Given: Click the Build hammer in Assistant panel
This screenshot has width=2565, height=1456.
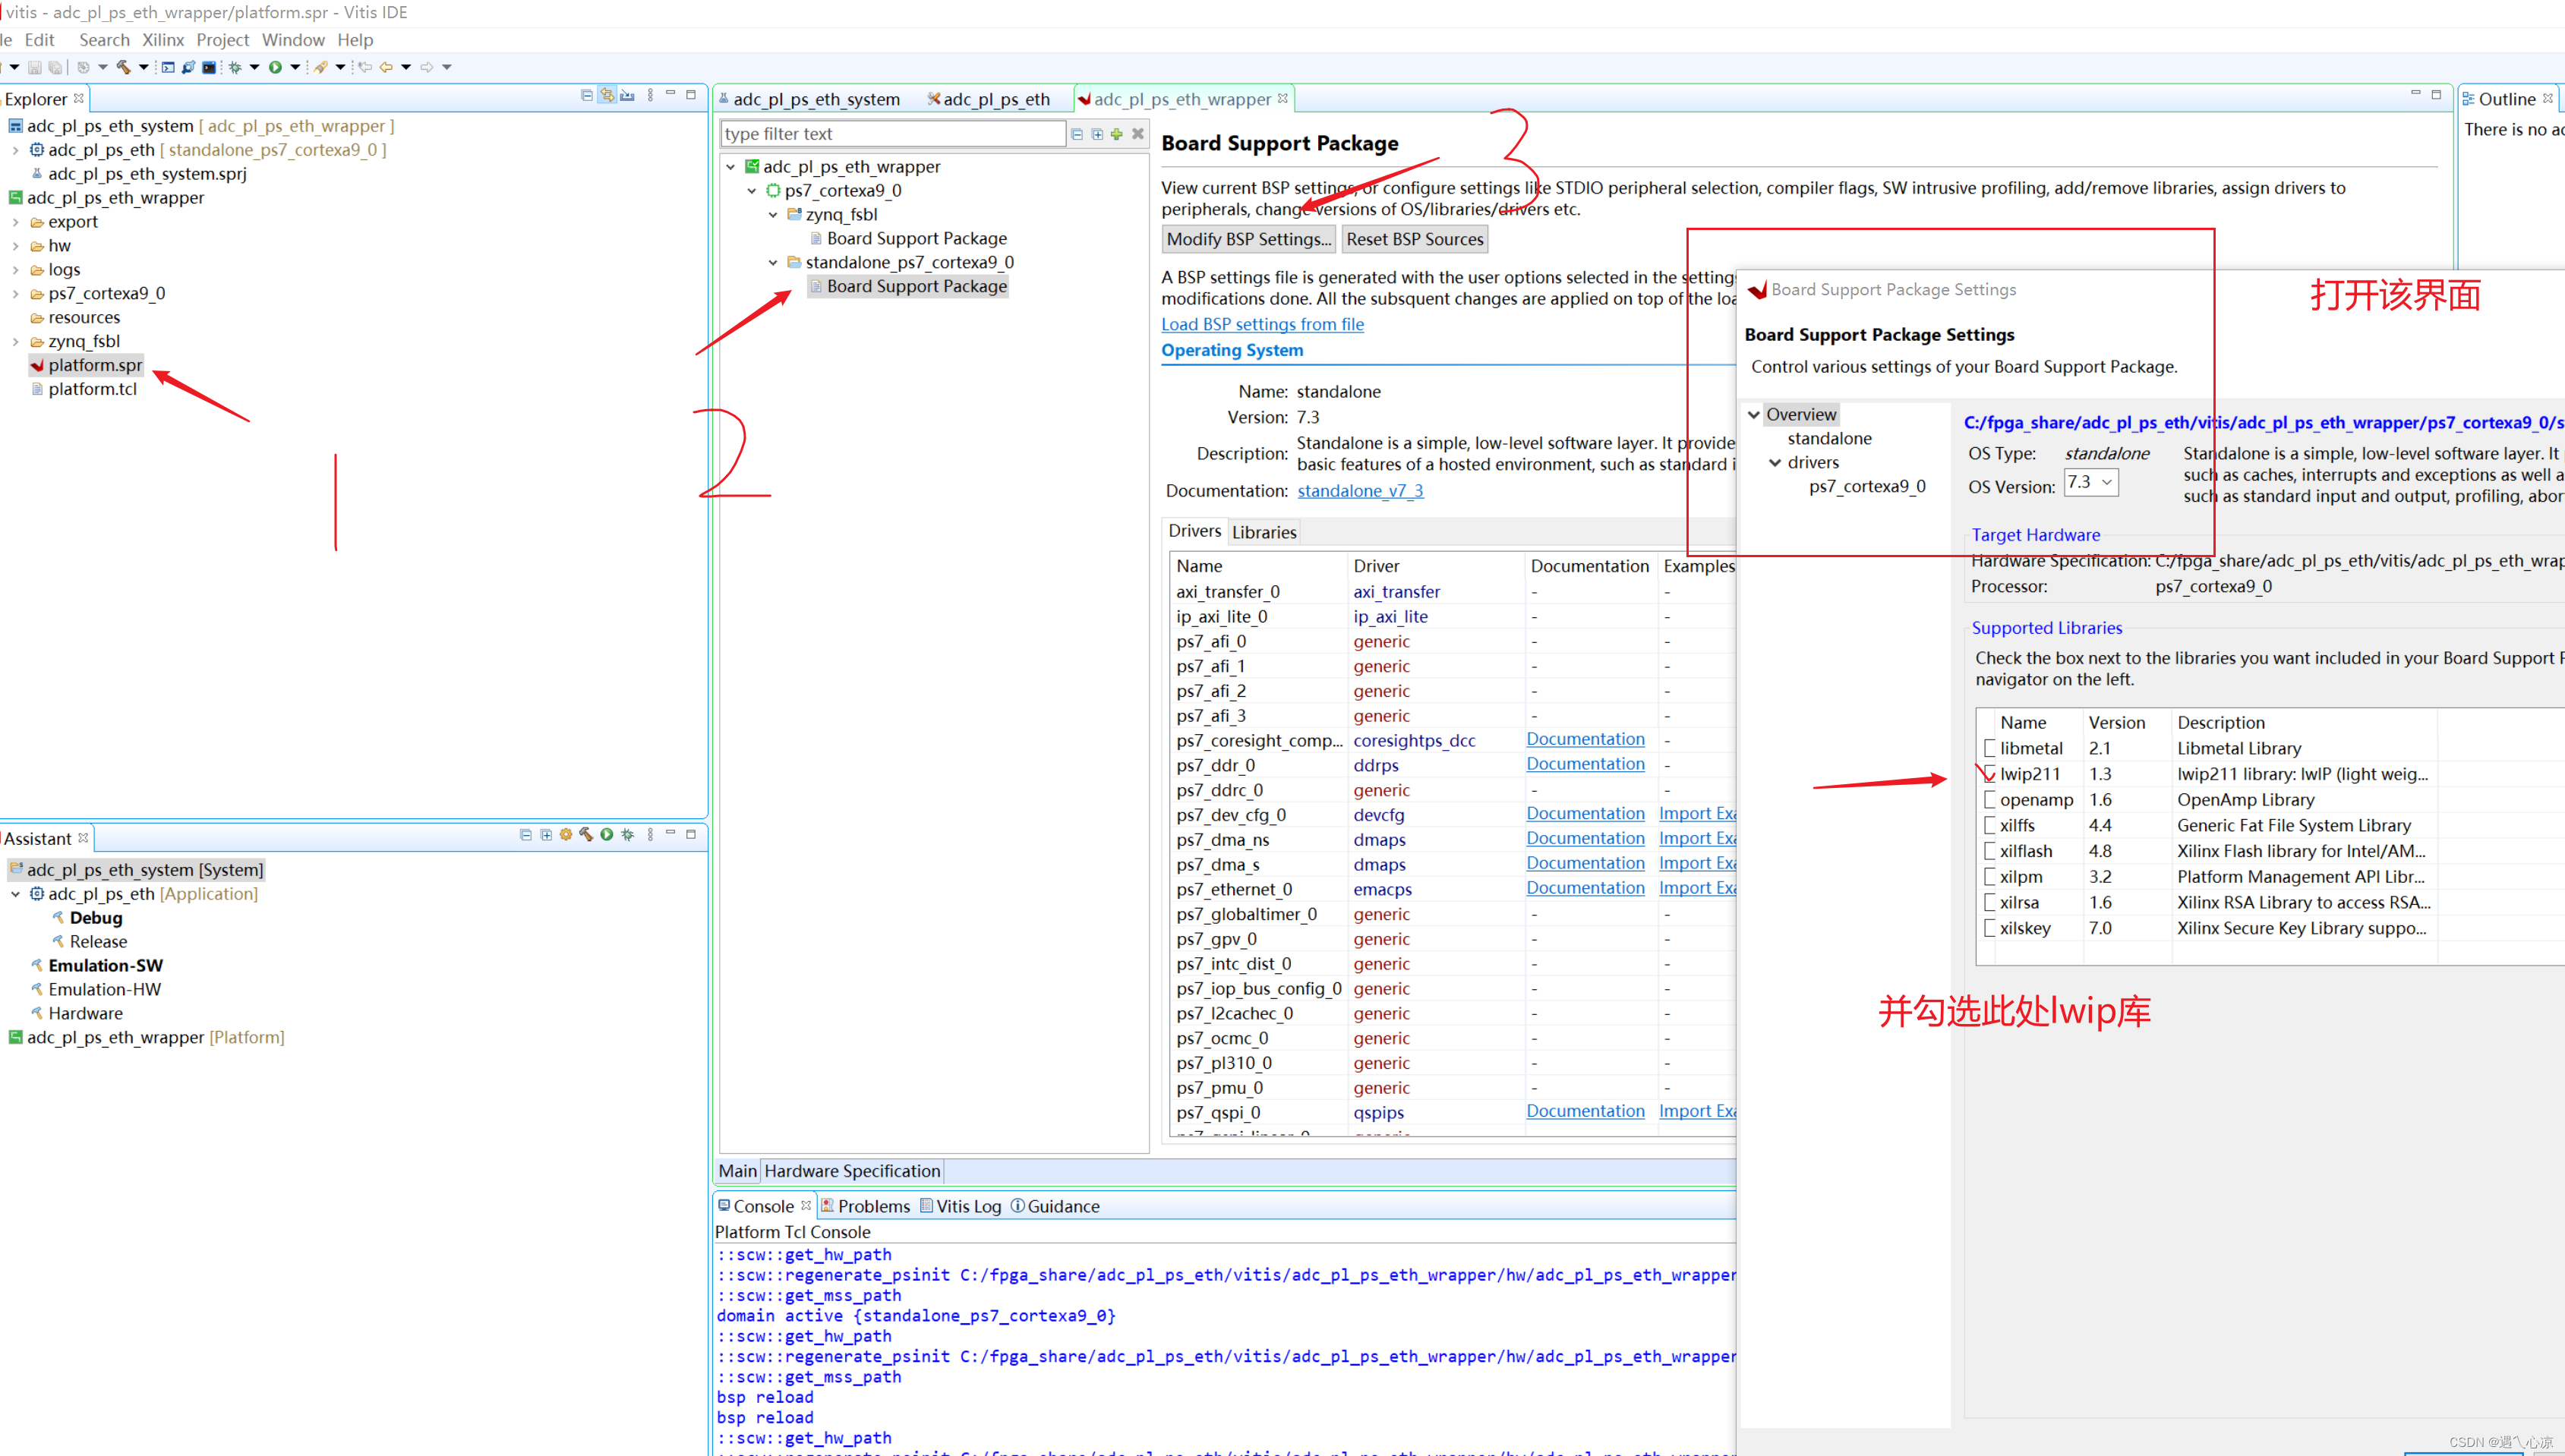Looking at the screenshot, I should pyautogui.click(x=586, y=835).
